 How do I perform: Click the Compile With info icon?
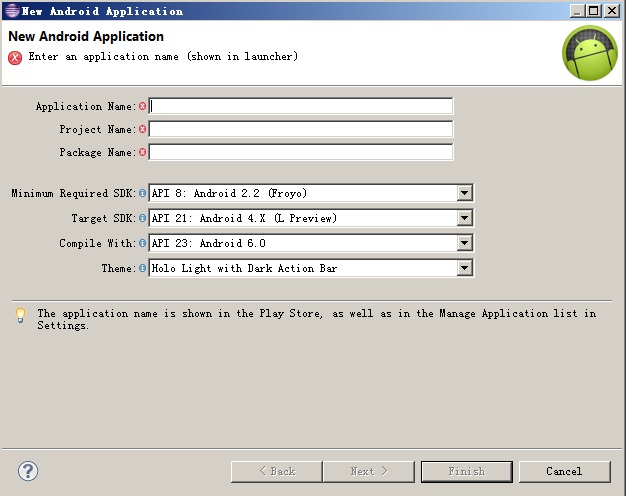coord(142,243)
